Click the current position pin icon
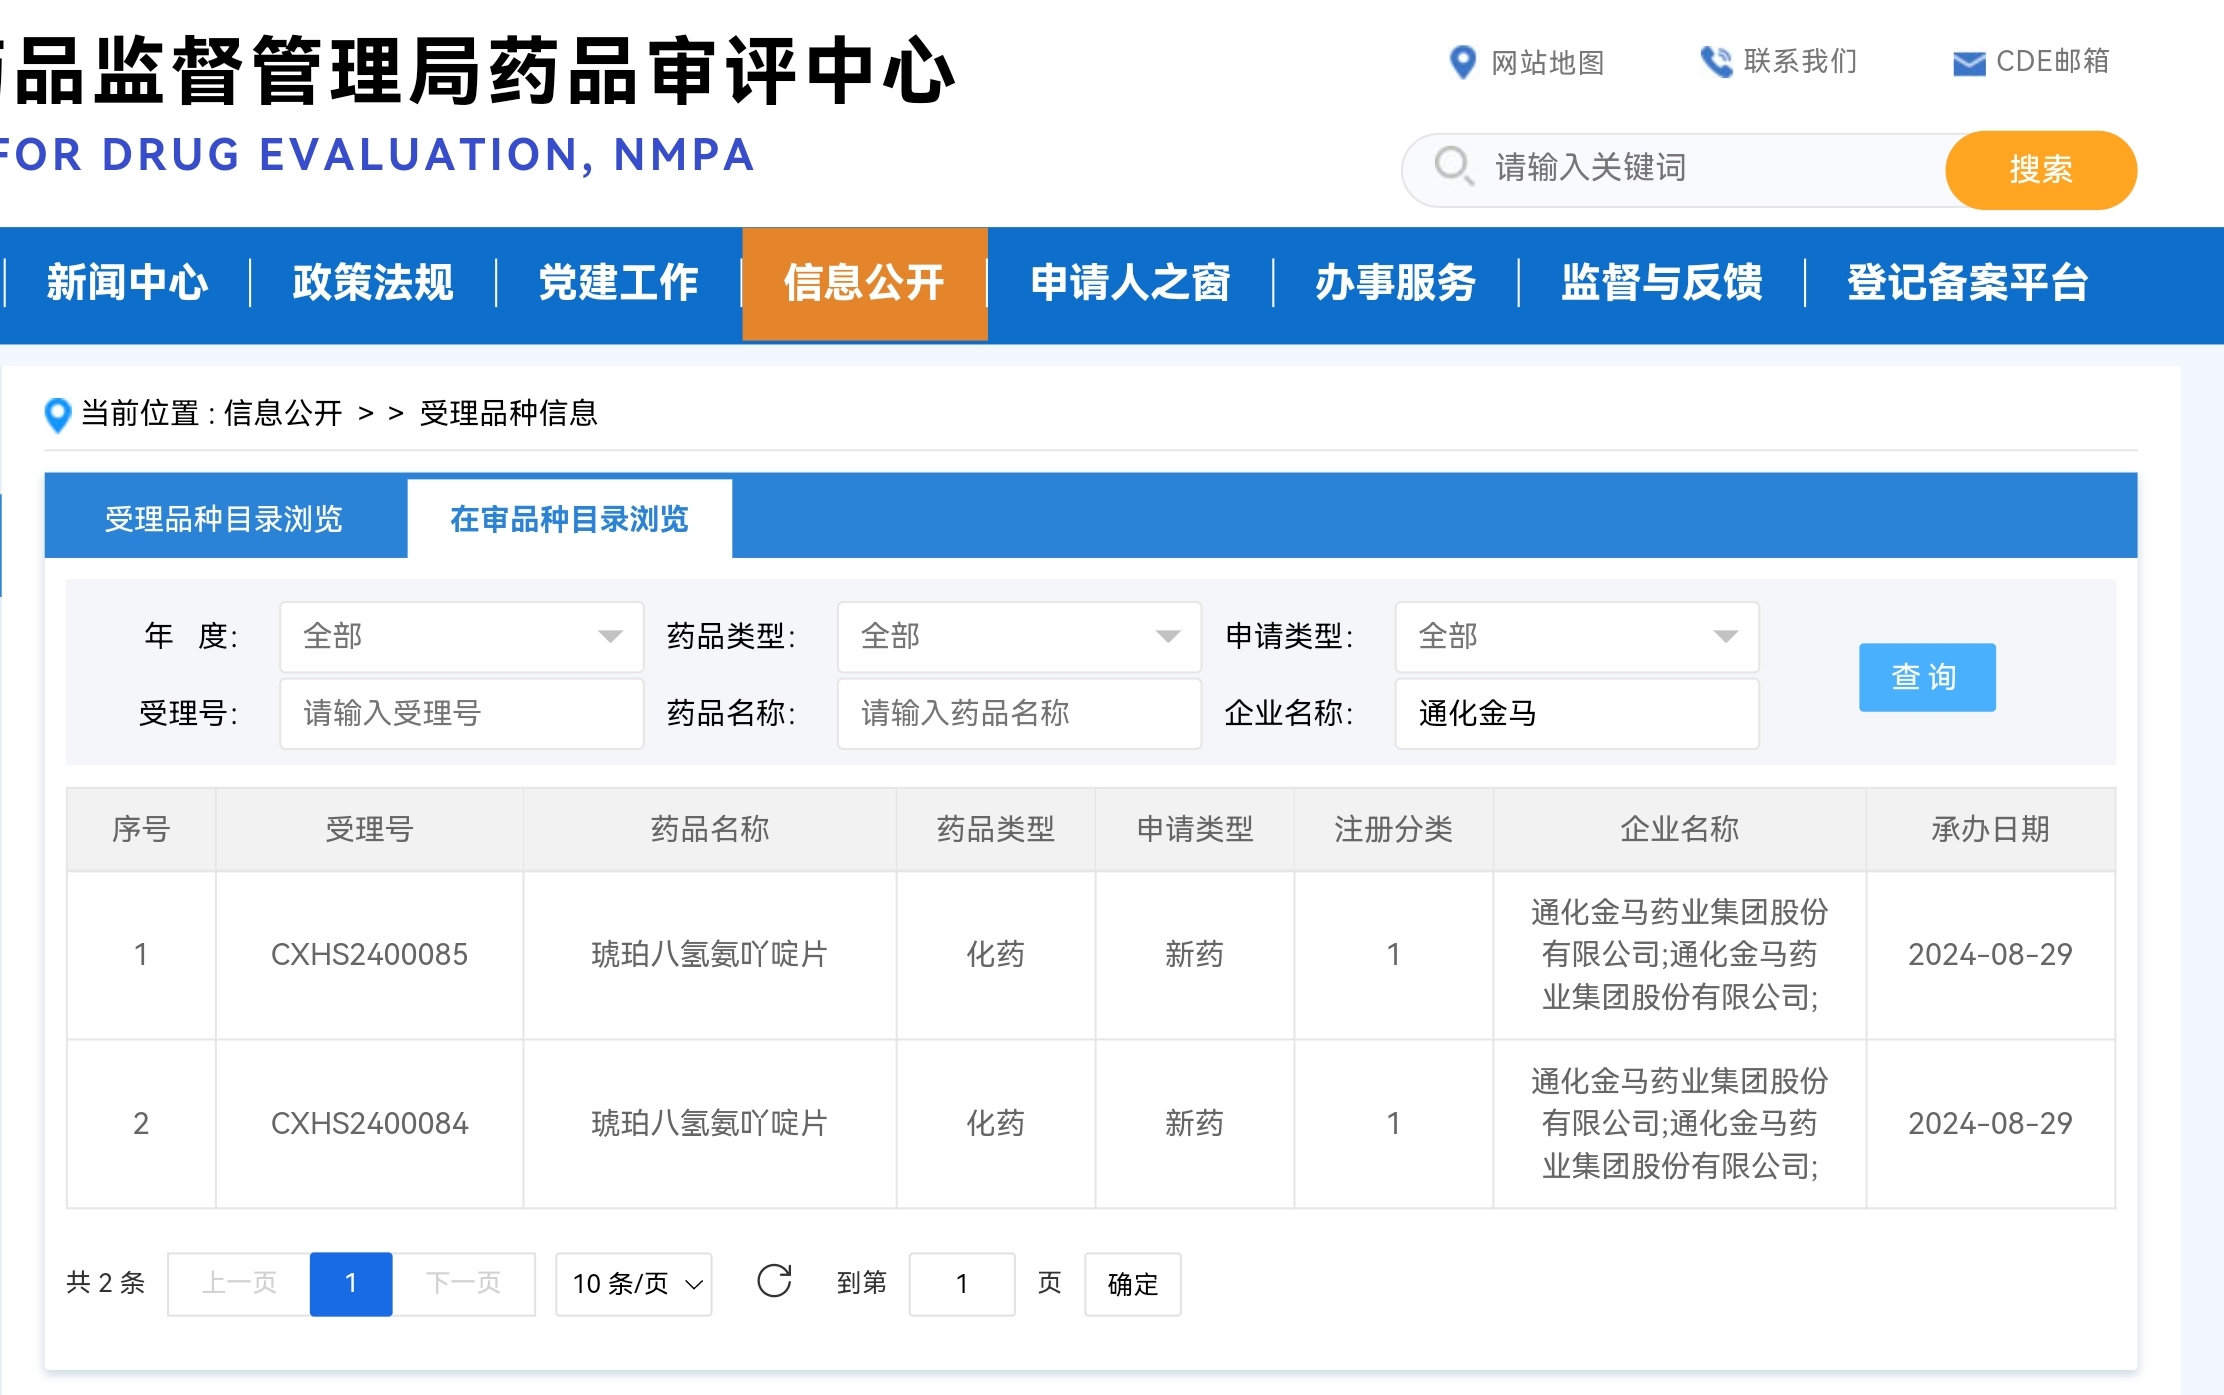Viewport: 2224px width, 1395px height. [x=58, y=414]
